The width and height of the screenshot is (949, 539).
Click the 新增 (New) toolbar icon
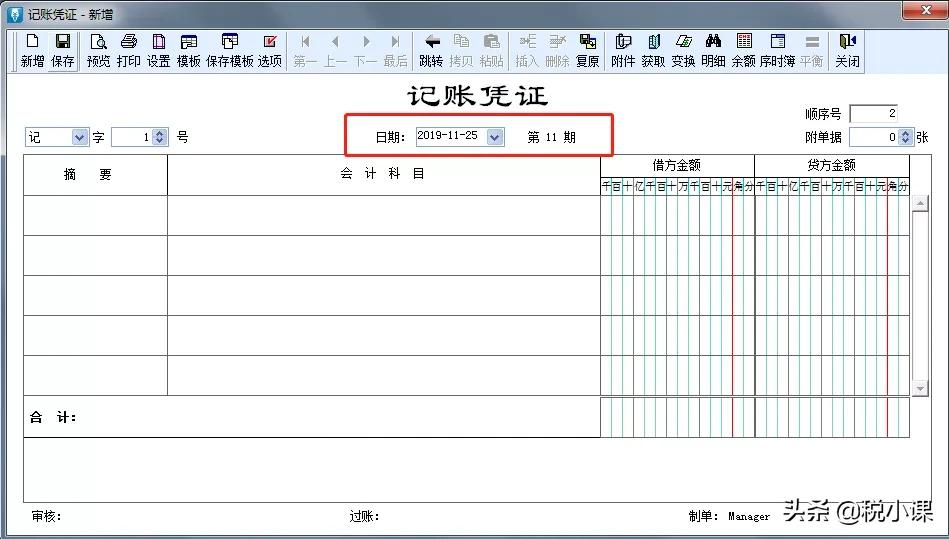coord(33,51)
